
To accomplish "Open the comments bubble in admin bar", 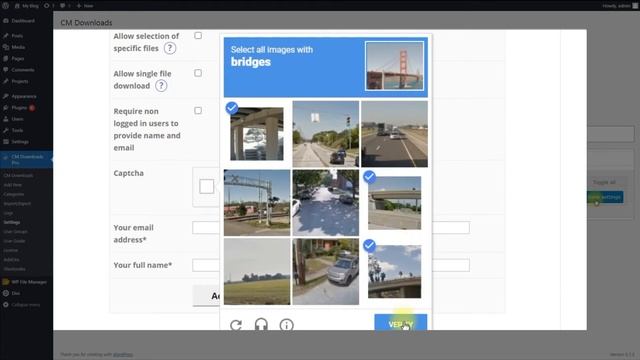I will click(65, 6).
